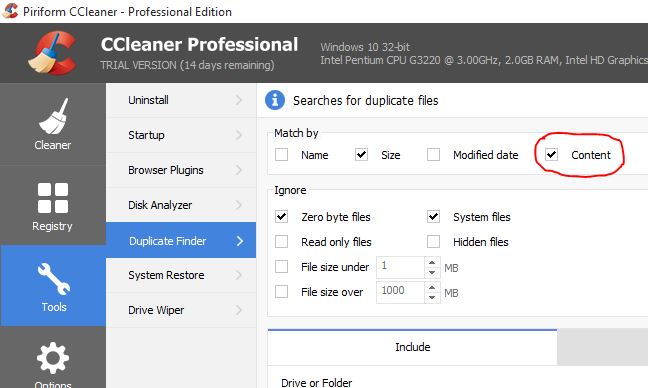This screenshot has width=648, height=388.
Task: Toggle the Read only files checkbox
Action: 281,241
